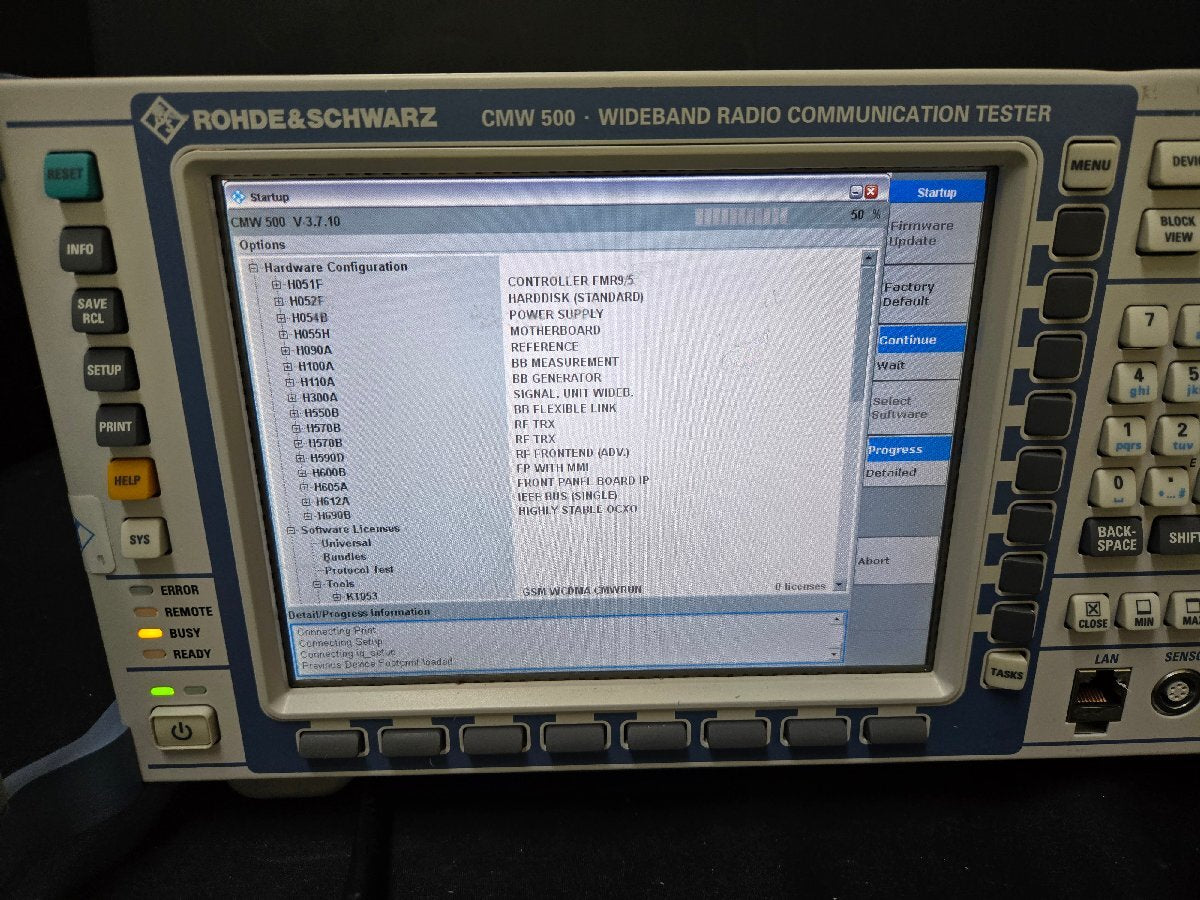Click the RF FRONTEND (ADV.) description

click(572, 453)
